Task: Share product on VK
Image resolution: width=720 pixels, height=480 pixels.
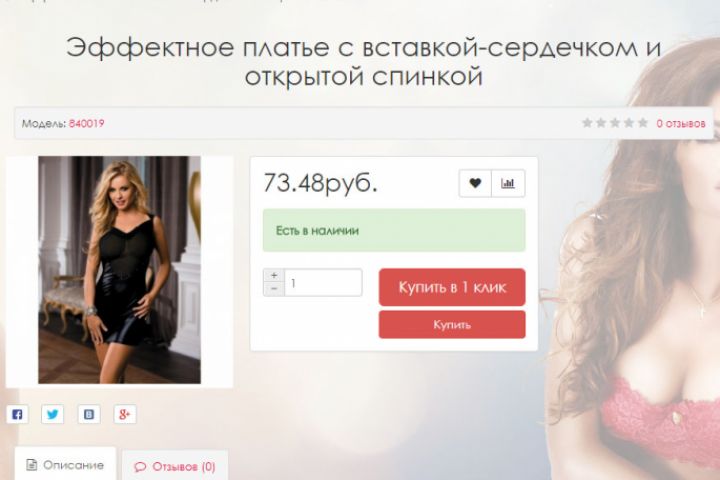Action: coord(89,414)
